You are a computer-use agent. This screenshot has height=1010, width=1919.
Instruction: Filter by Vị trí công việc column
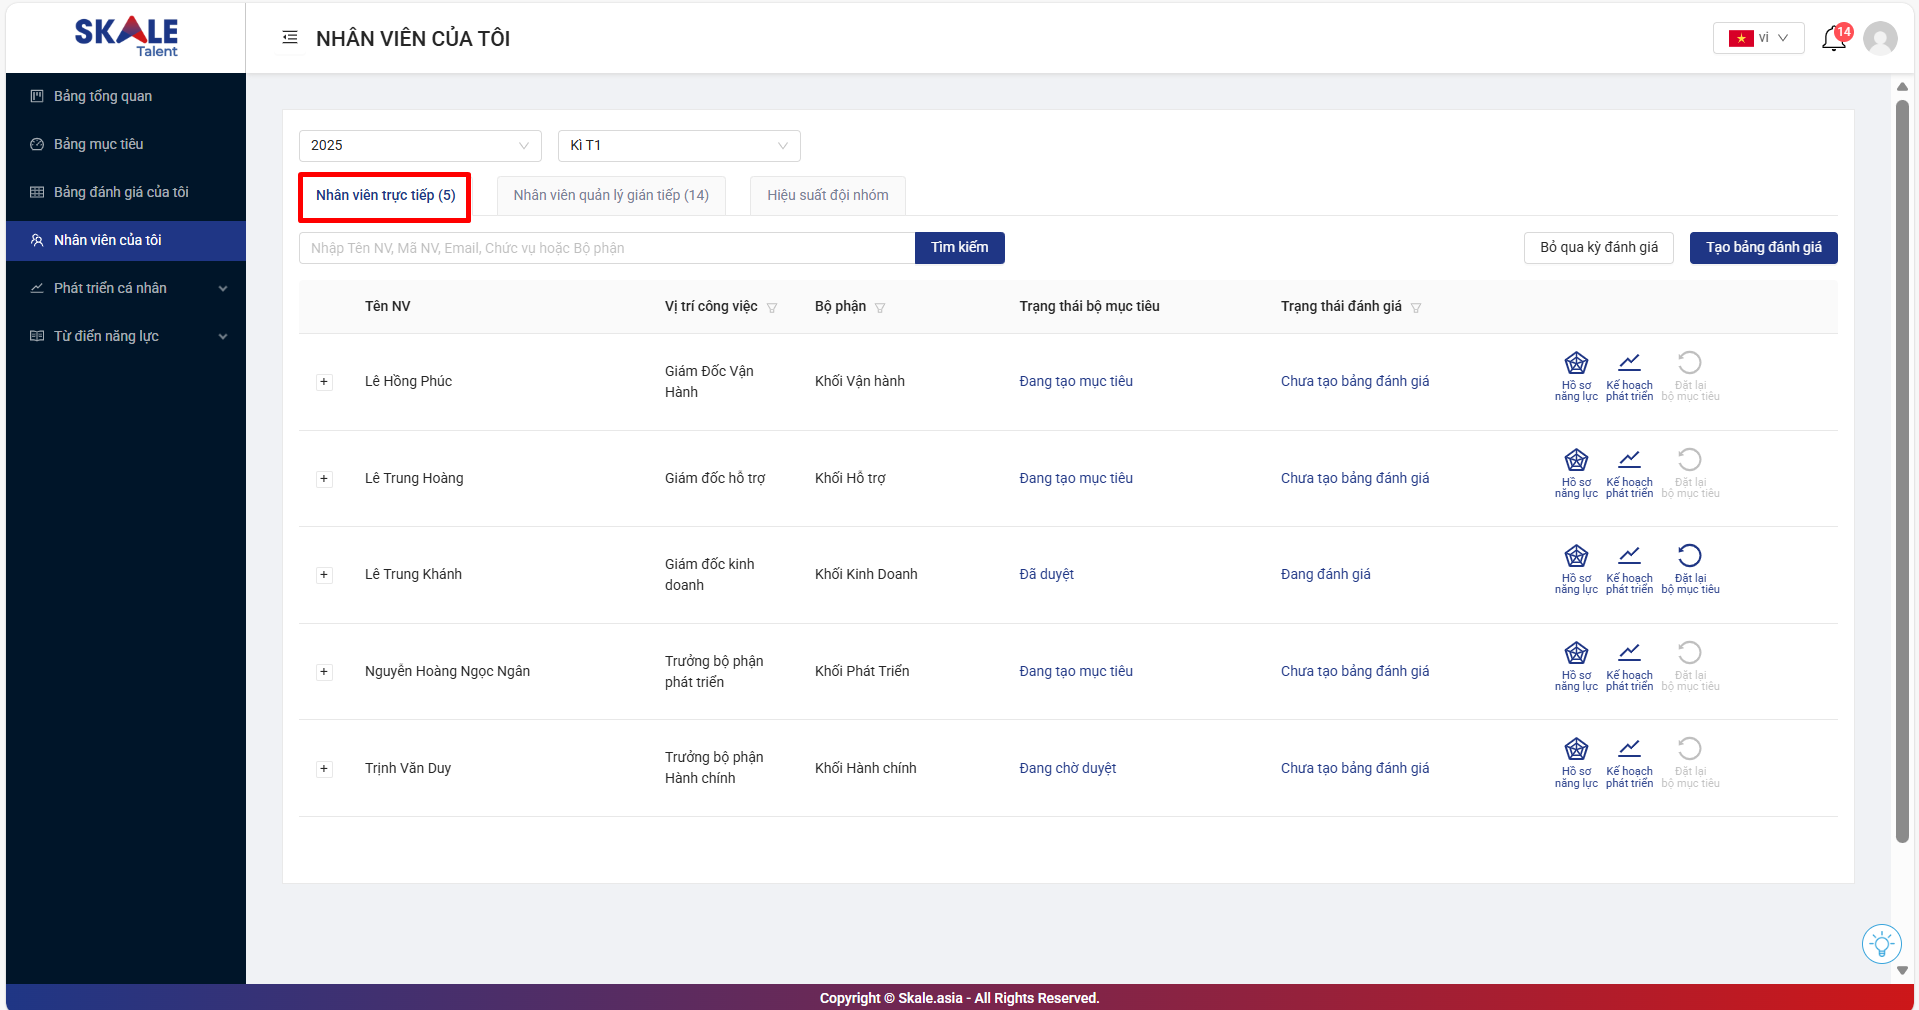coord(772,308)
